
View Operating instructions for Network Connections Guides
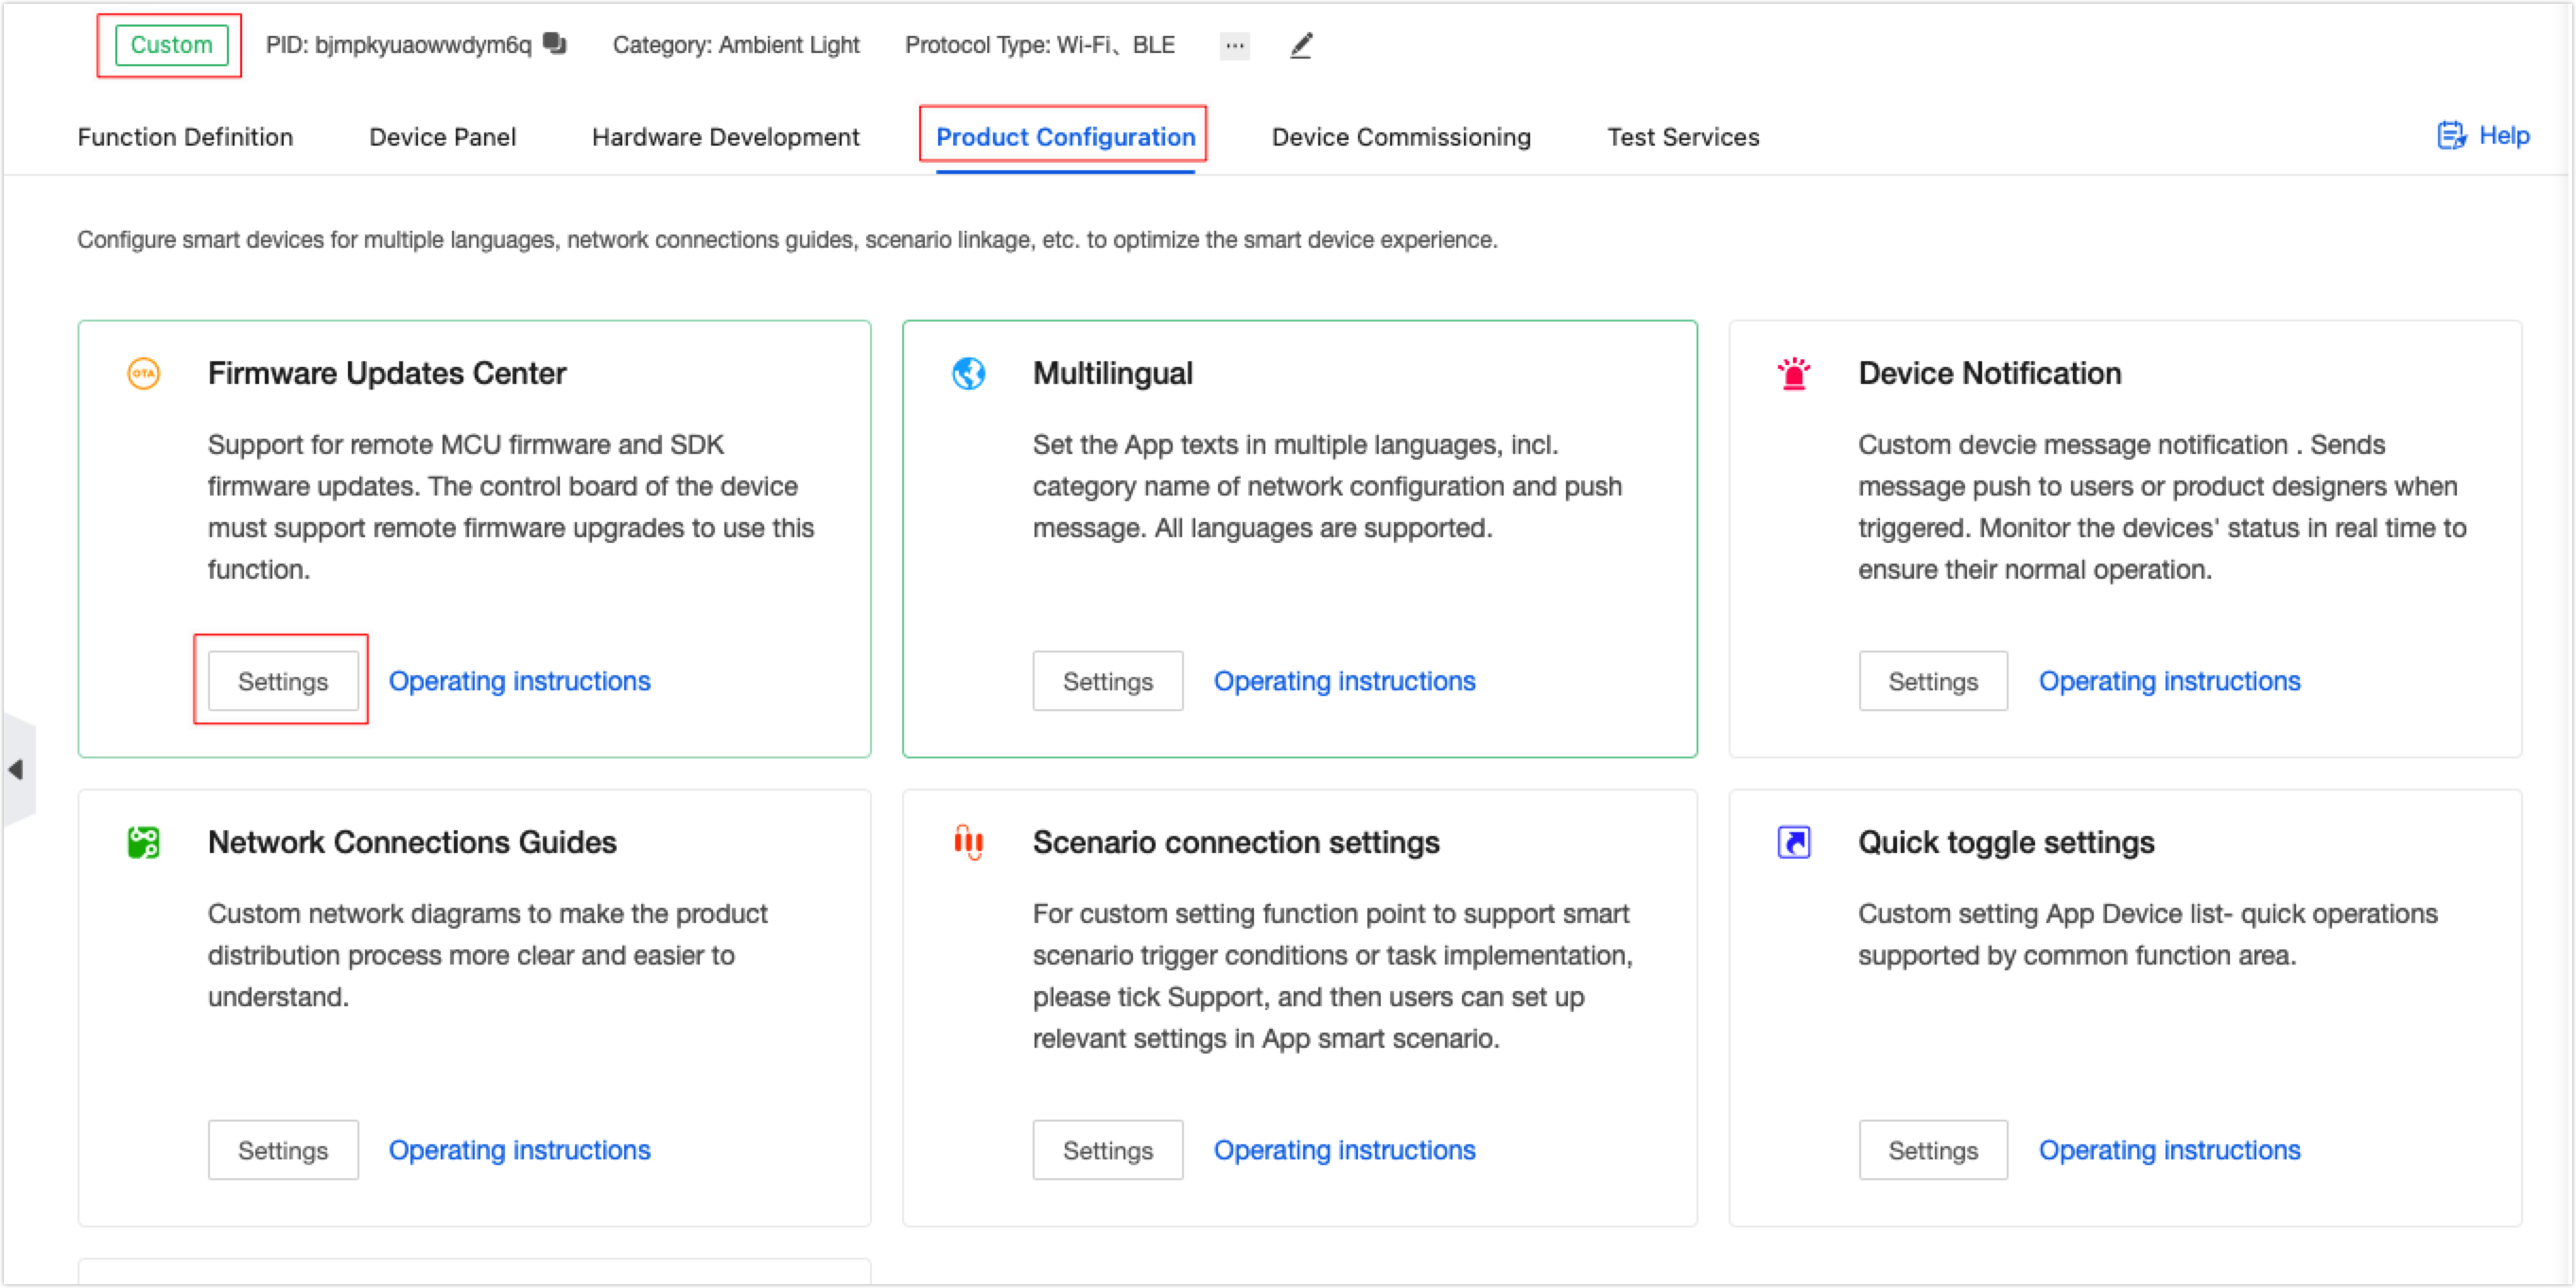(x=519, y=1150)
